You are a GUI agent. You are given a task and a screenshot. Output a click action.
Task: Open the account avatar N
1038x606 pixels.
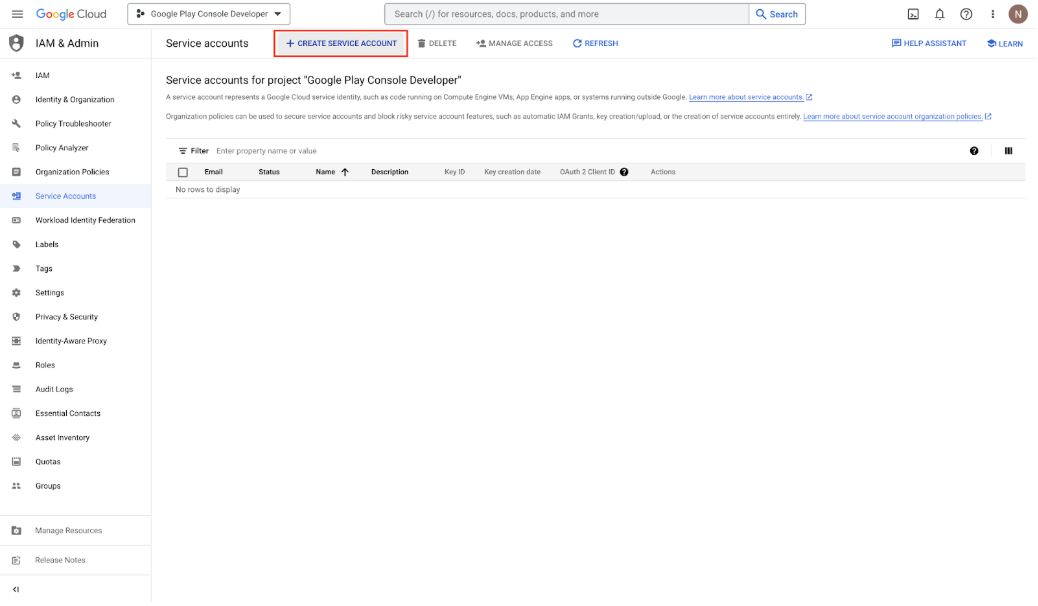1017,14
